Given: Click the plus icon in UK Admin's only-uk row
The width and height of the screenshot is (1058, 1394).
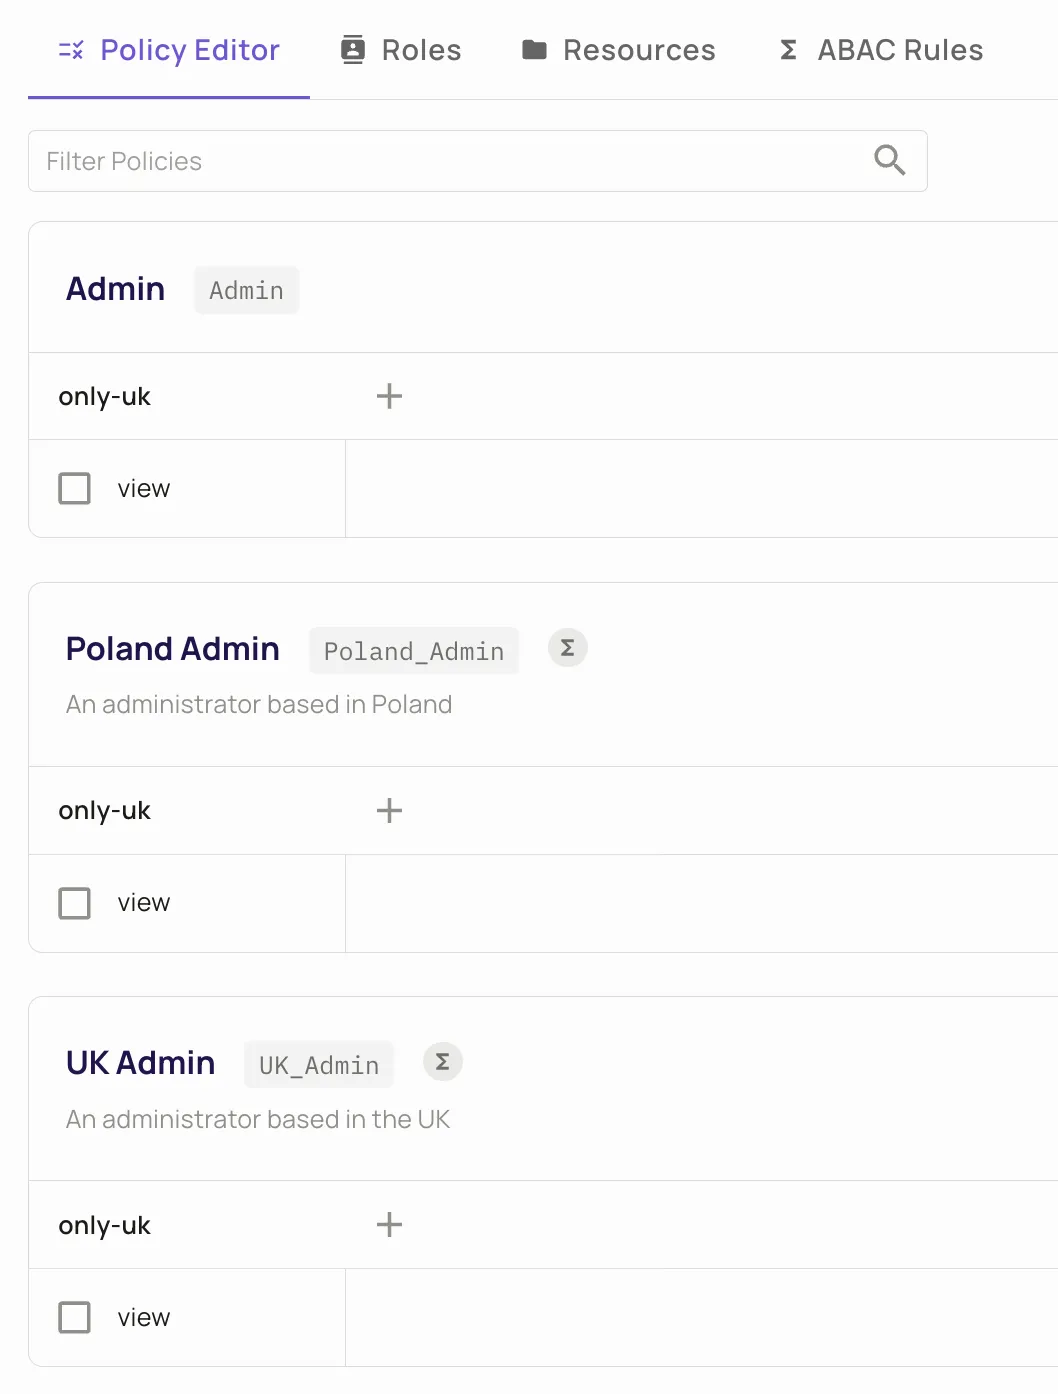Looking at the screenshot, I should click(389, 1224).
